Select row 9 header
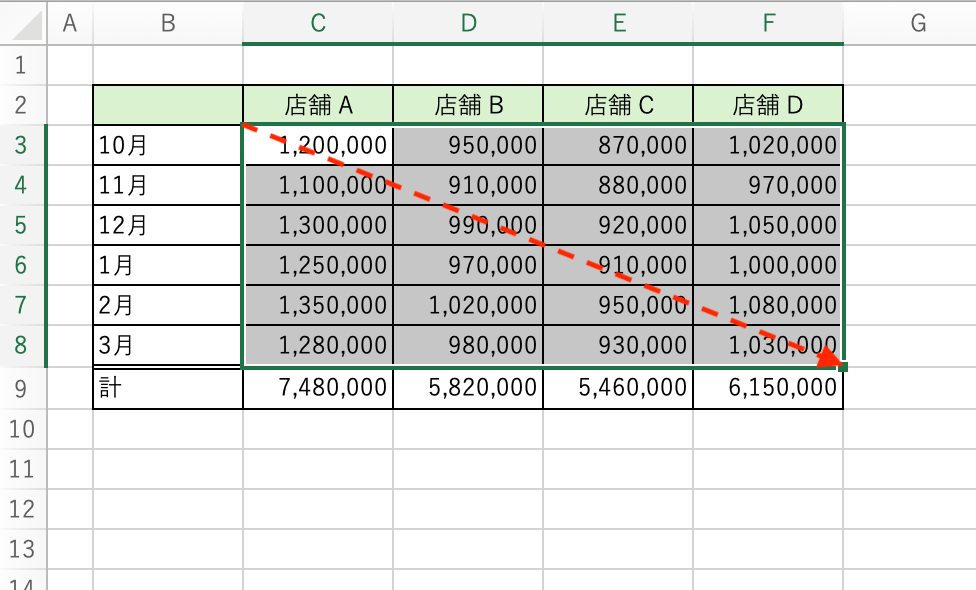This screenshot has width=976, height=590. (22, 388)
